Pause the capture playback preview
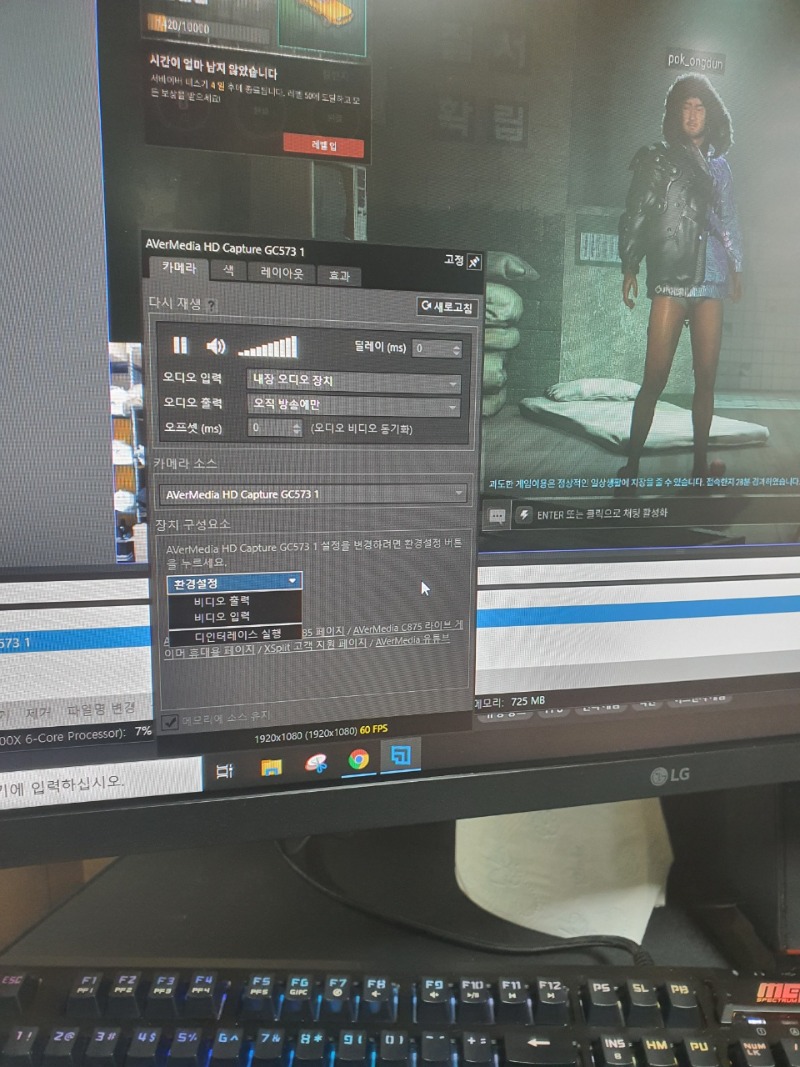This screenshot has width=800, height=1067. pyautogui.click(x=180, y=345)
